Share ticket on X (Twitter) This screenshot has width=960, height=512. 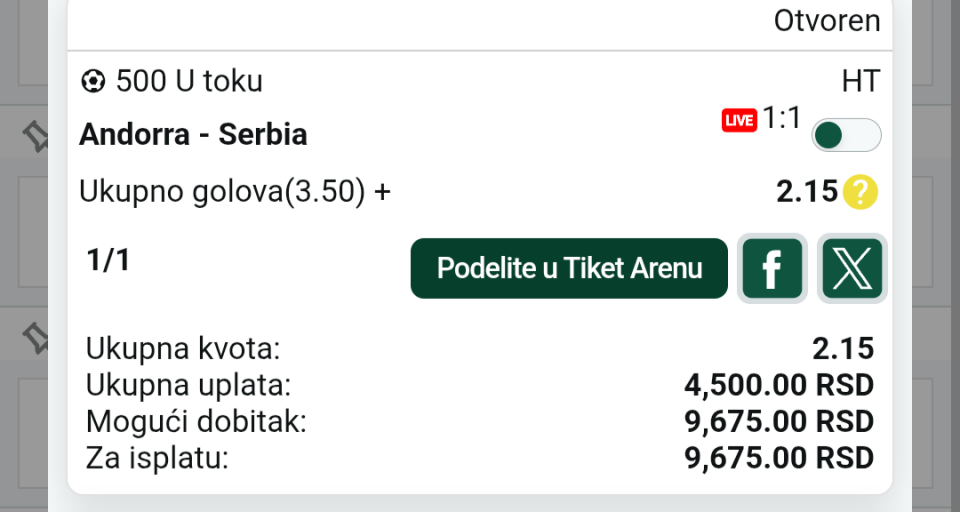coord(852,268)
